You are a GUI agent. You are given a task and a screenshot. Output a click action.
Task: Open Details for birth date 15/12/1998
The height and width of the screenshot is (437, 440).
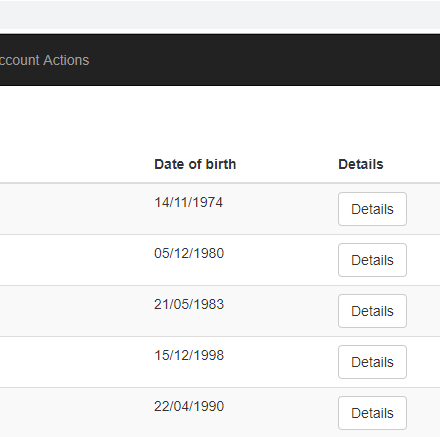[x=372, y=362]
